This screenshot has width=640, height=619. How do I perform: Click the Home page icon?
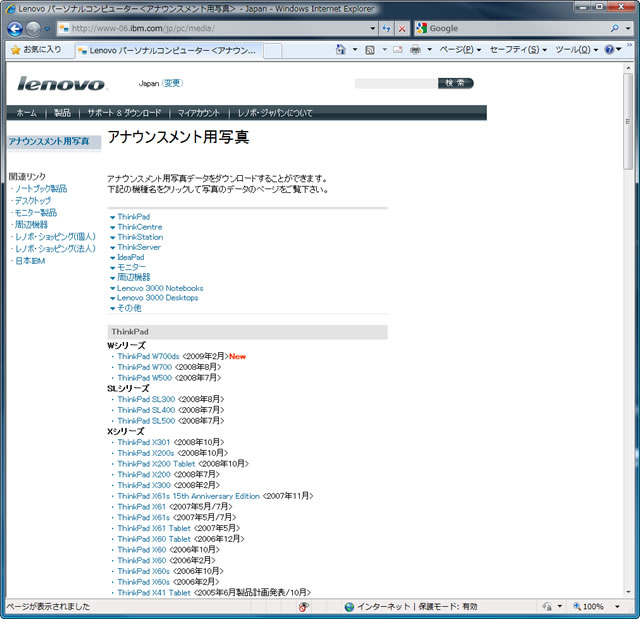[x=340, y=50]
